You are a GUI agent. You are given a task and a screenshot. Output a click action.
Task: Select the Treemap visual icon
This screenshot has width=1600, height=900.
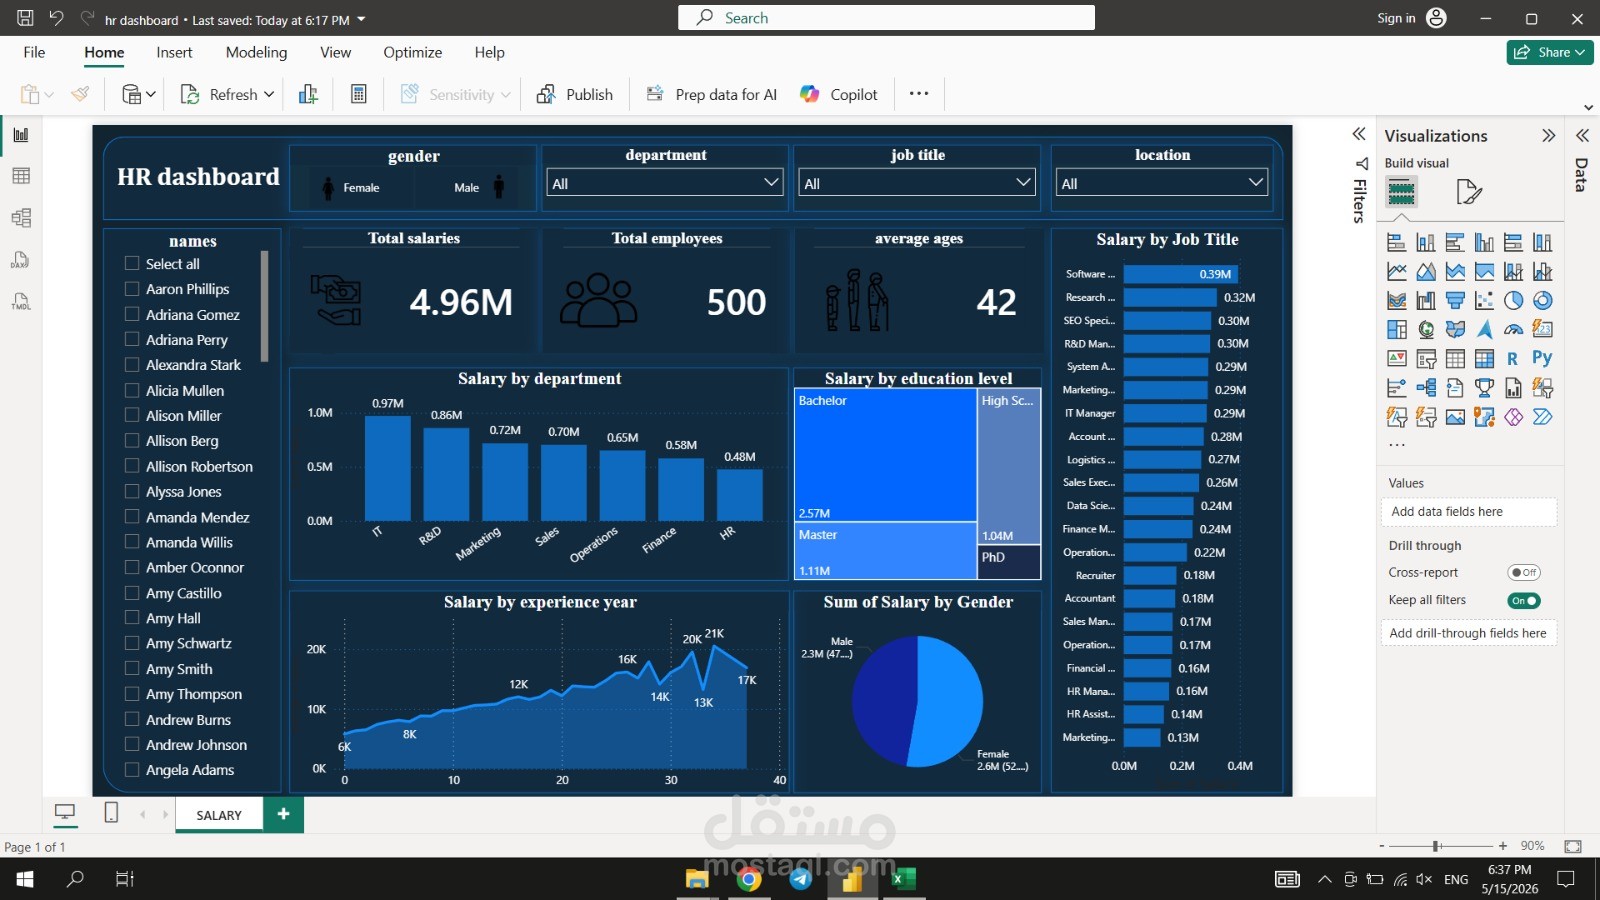coord(1397,329)
